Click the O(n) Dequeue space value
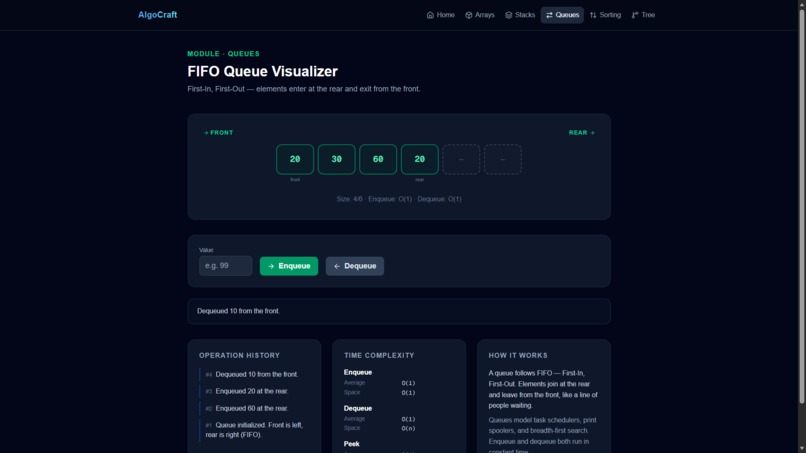 [408, 428]
